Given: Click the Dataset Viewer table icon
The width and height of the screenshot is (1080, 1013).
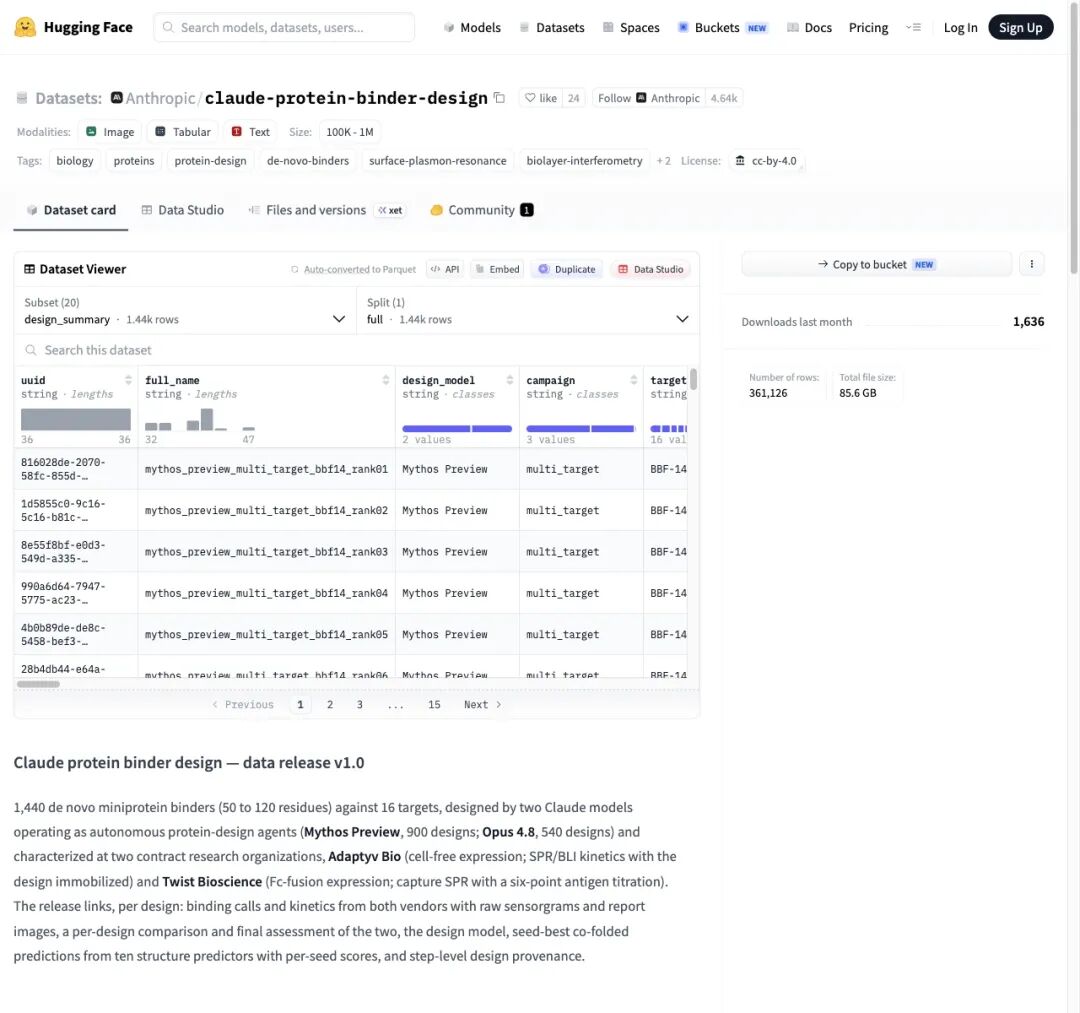Looking at the screenshot, I should (x=29, y=269).
